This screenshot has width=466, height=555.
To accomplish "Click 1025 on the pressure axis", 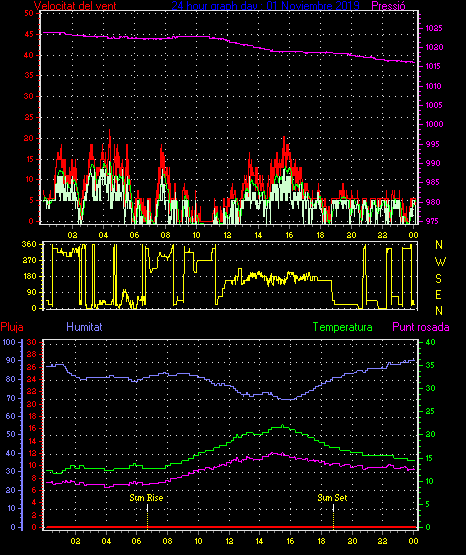I will coord(433,28).
